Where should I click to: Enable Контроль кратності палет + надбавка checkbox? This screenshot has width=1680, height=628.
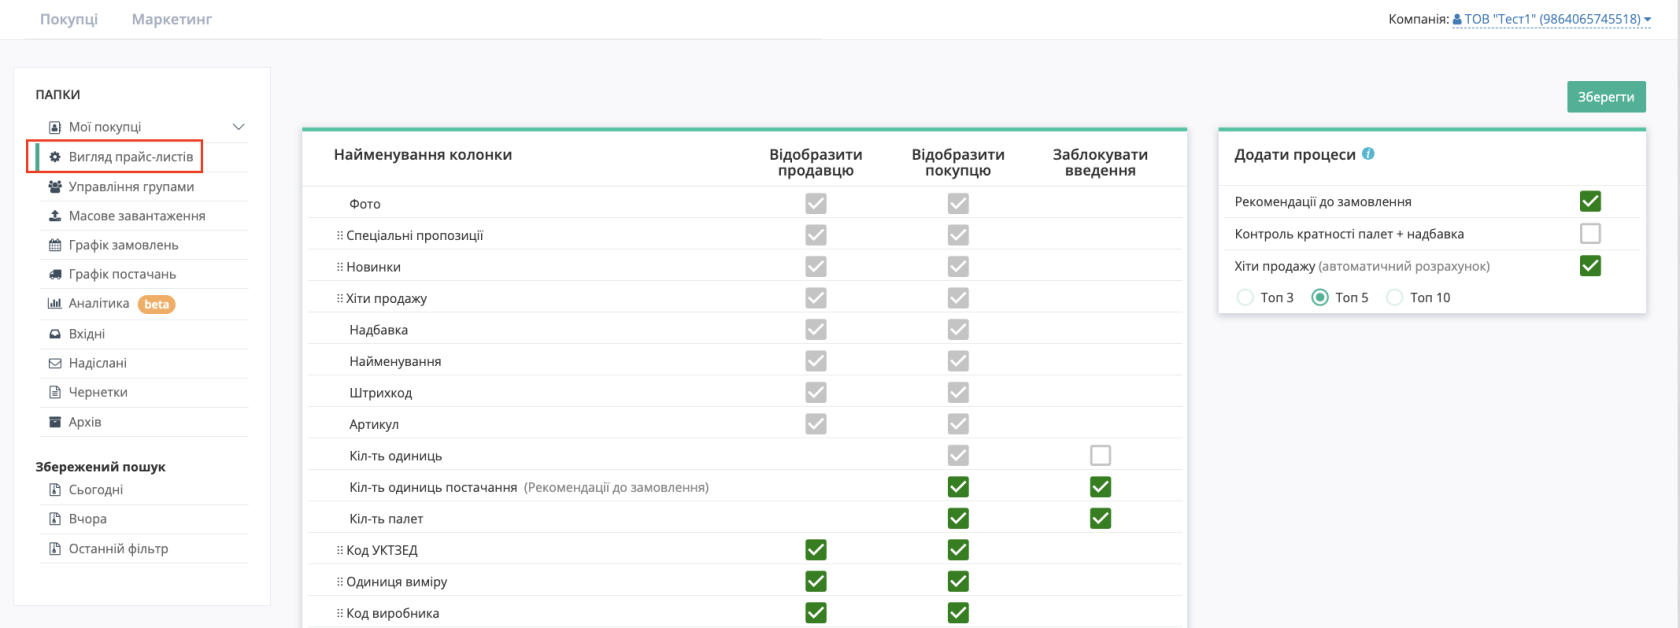click(1590, 233)
